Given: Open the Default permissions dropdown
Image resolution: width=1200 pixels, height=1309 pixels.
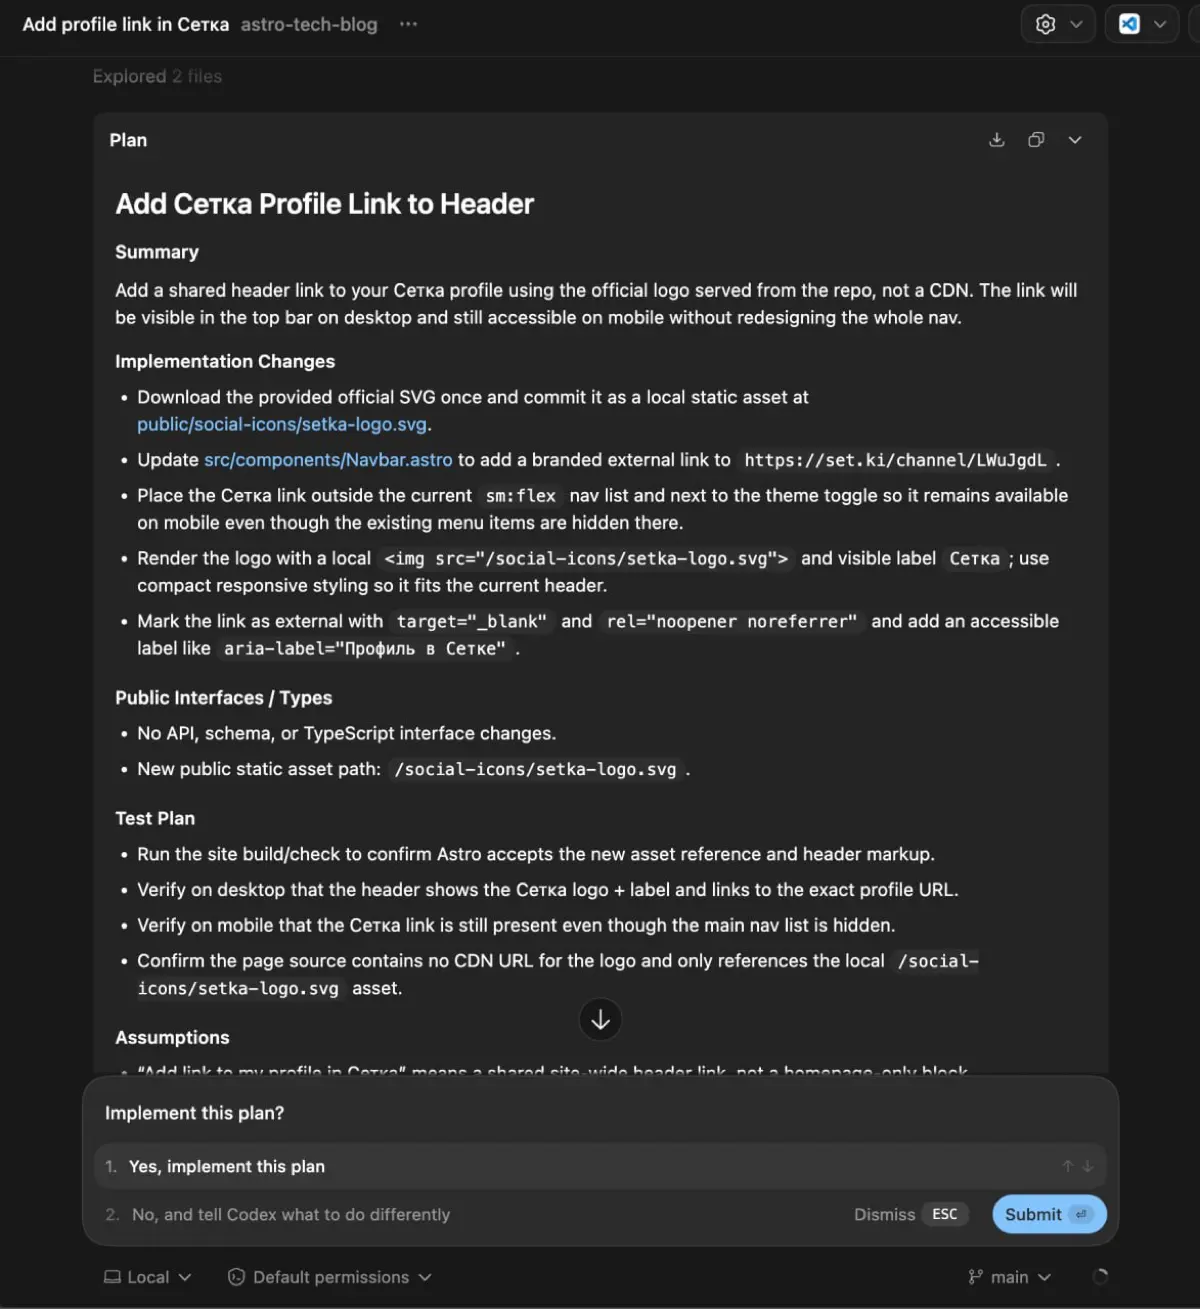Looking at the screenshot, I should pos(330,1277).
